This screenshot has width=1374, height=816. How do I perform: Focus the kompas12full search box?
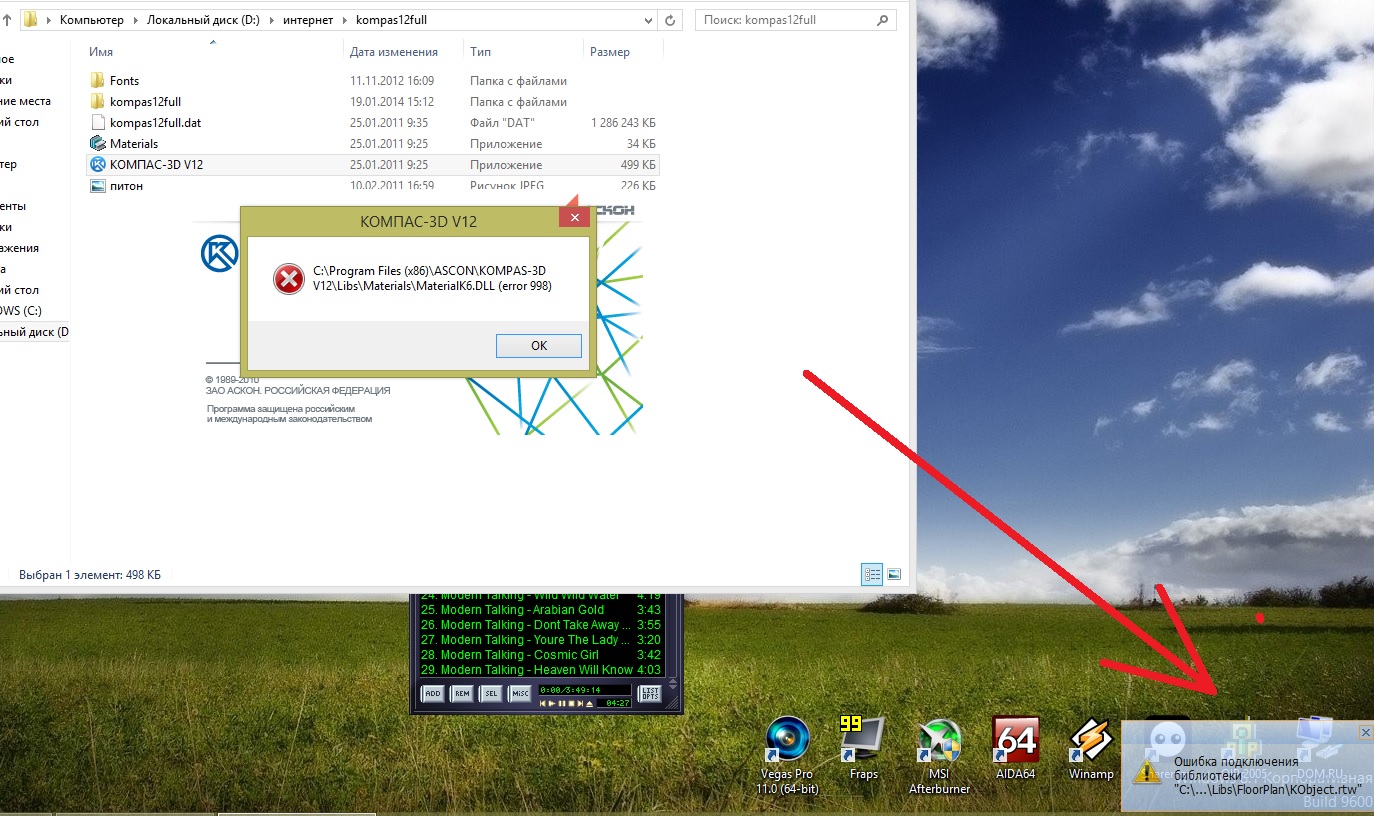[785, 19]
